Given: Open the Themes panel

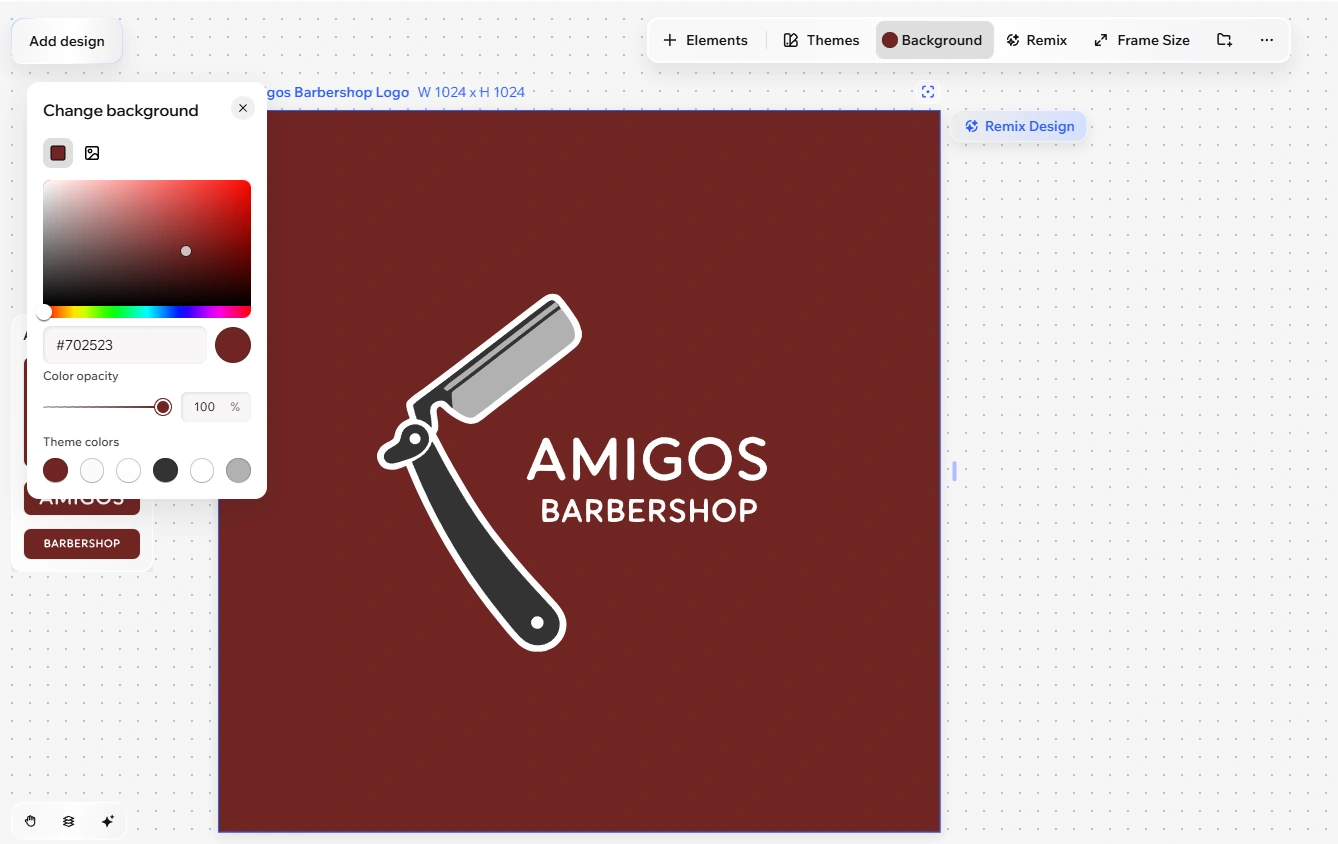Looking at the screenshot, I should pos(821,40).
